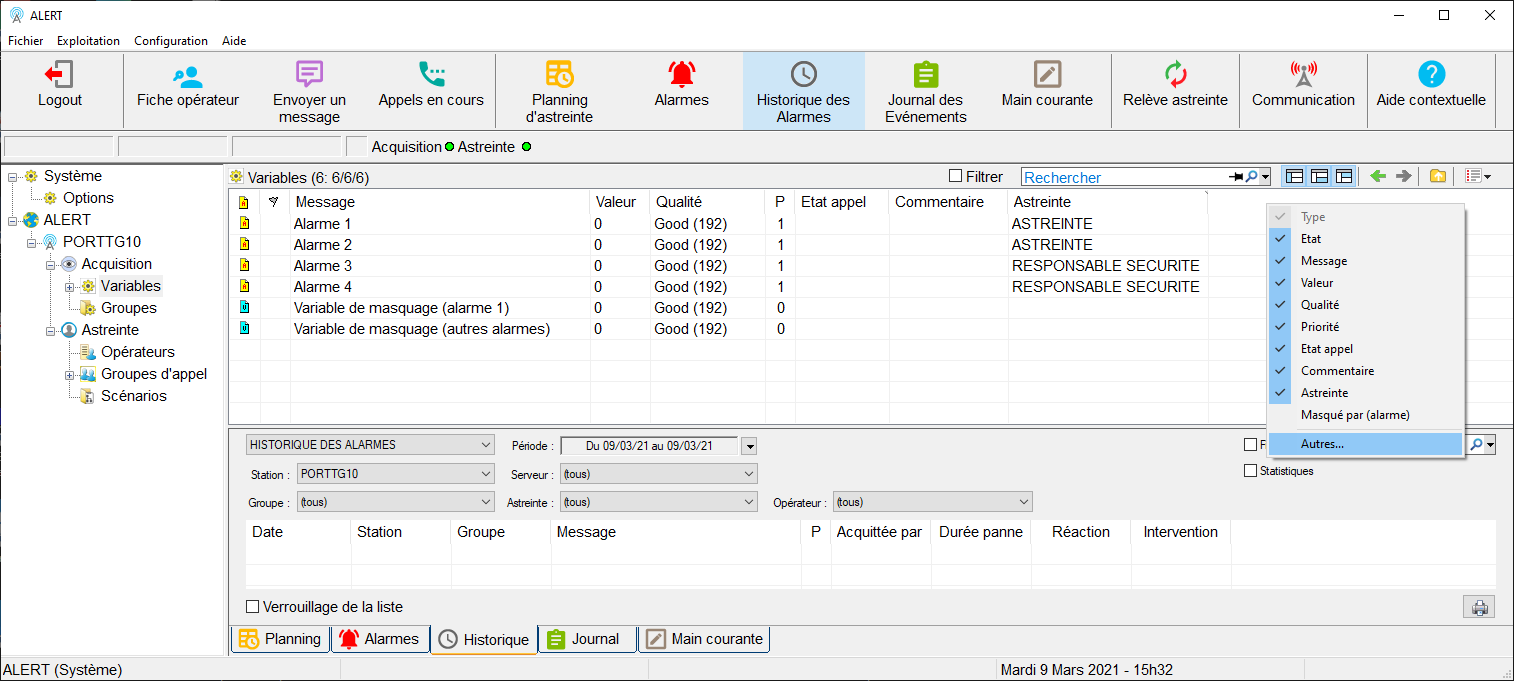Switch to the Journal bottom tab
The height and width of the screenshot is (681, 1514).
point(586,639)
